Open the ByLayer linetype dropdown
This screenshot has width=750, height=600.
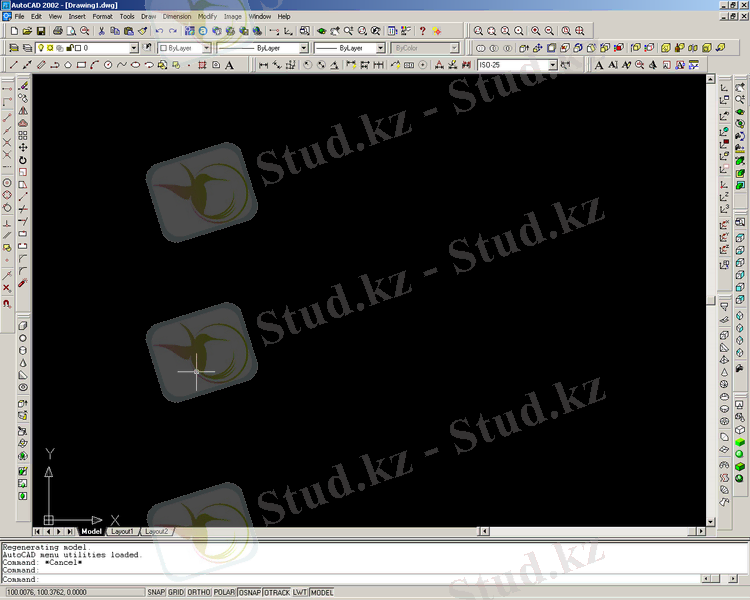coord(304,48)
